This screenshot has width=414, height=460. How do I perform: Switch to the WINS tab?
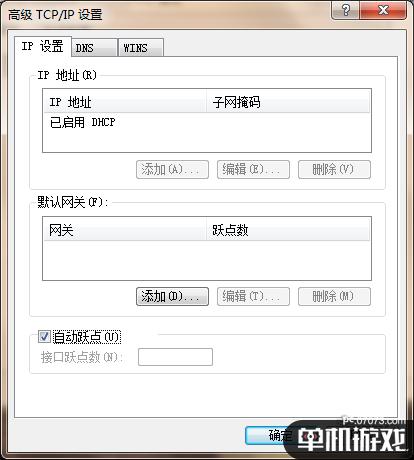(x=141, y=48)
